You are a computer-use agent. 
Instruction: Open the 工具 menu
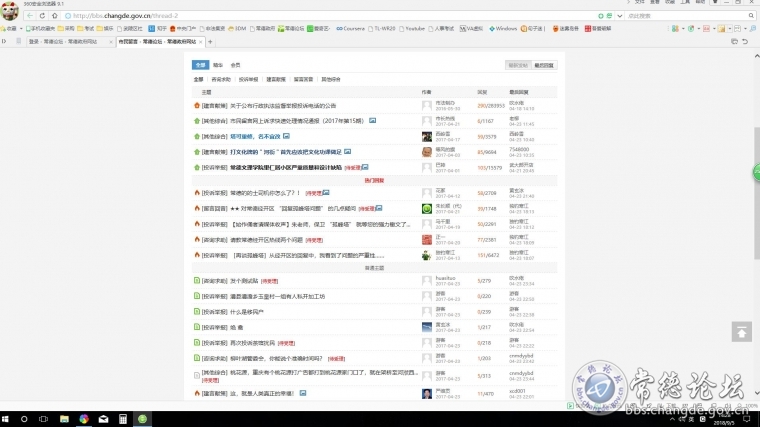tap(685, 2)
